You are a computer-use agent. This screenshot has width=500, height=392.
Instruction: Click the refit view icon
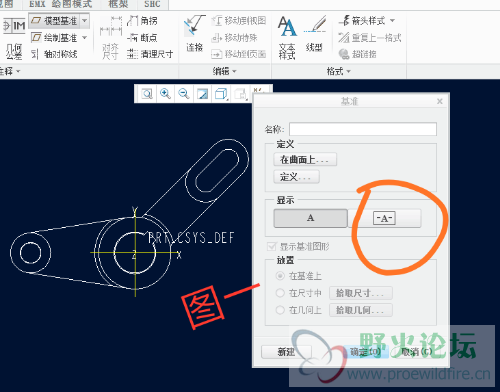click(147, 94)
